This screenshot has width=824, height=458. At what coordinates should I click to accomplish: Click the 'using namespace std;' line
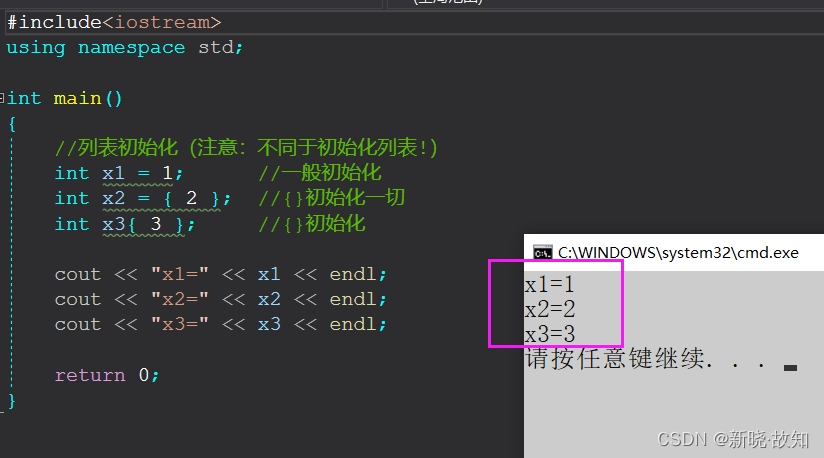coord(125,48)
